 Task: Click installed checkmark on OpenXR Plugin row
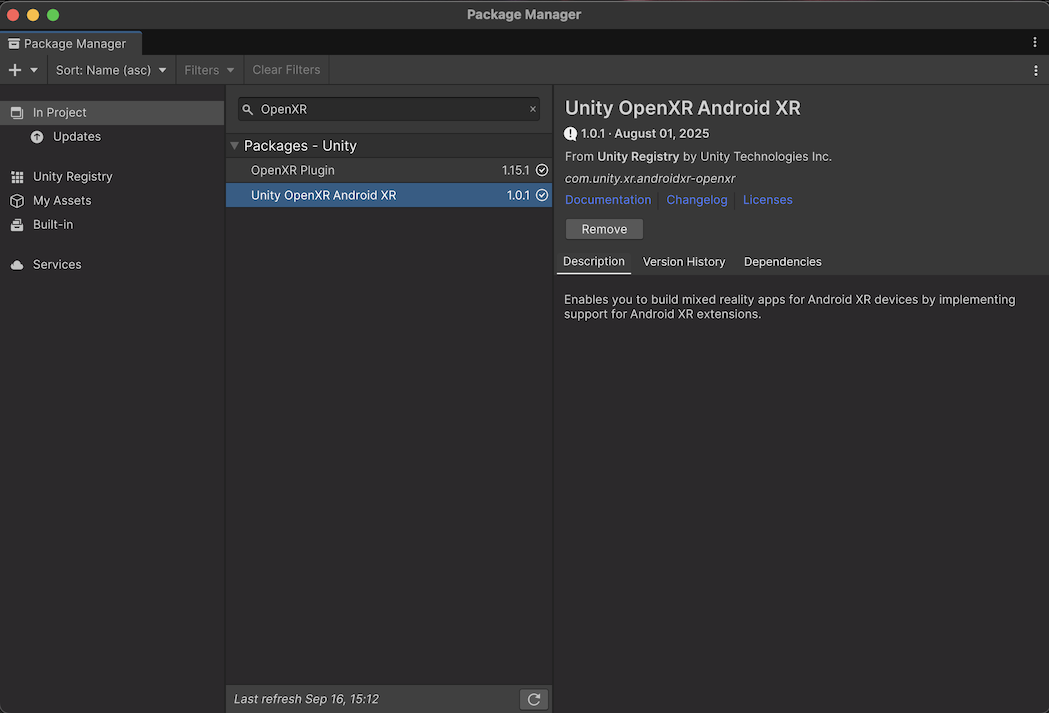click(x=542, y=171)
